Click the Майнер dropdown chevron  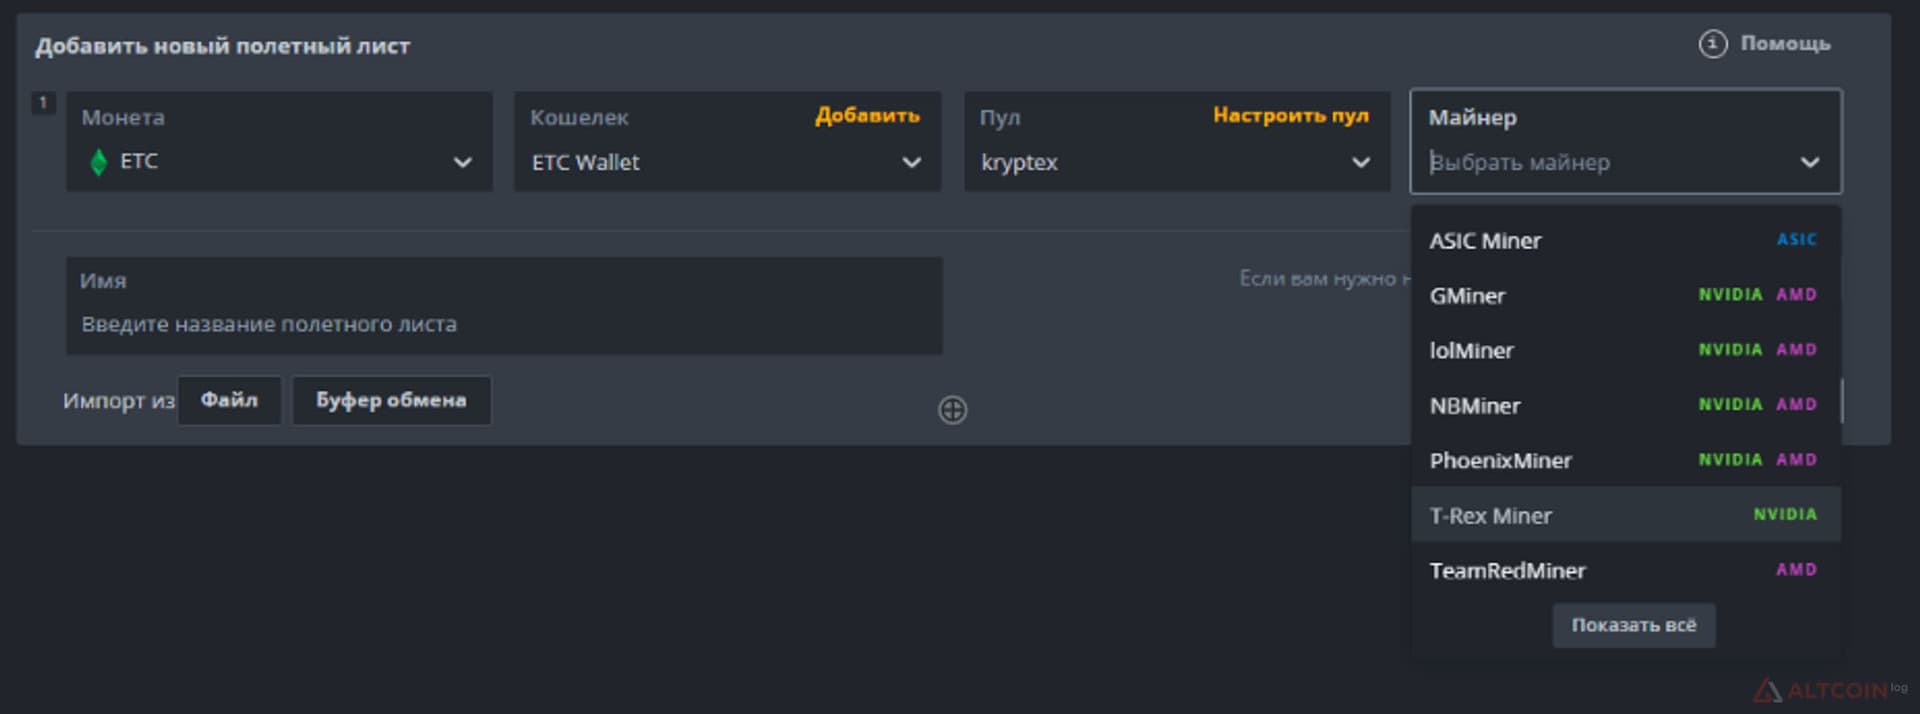(1809, 162)
